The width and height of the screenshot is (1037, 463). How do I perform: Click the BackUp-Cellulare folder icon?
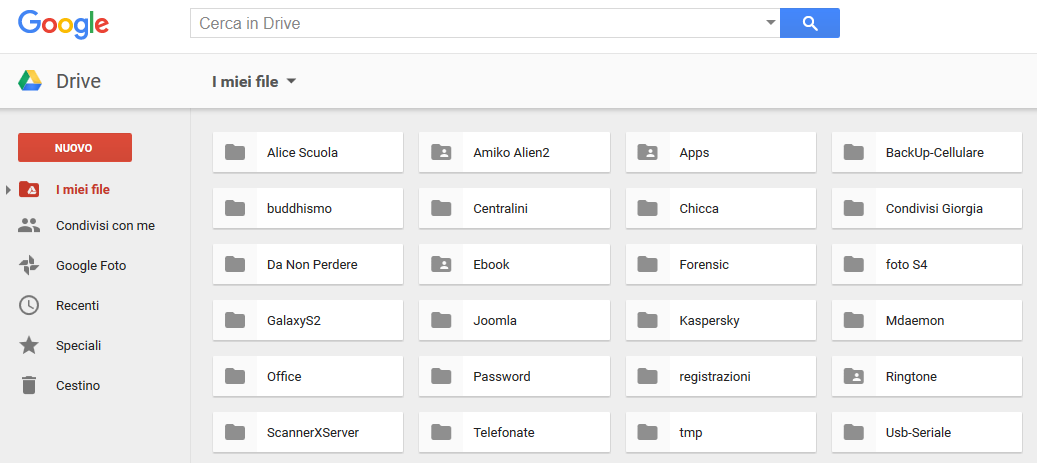point(854,152)
